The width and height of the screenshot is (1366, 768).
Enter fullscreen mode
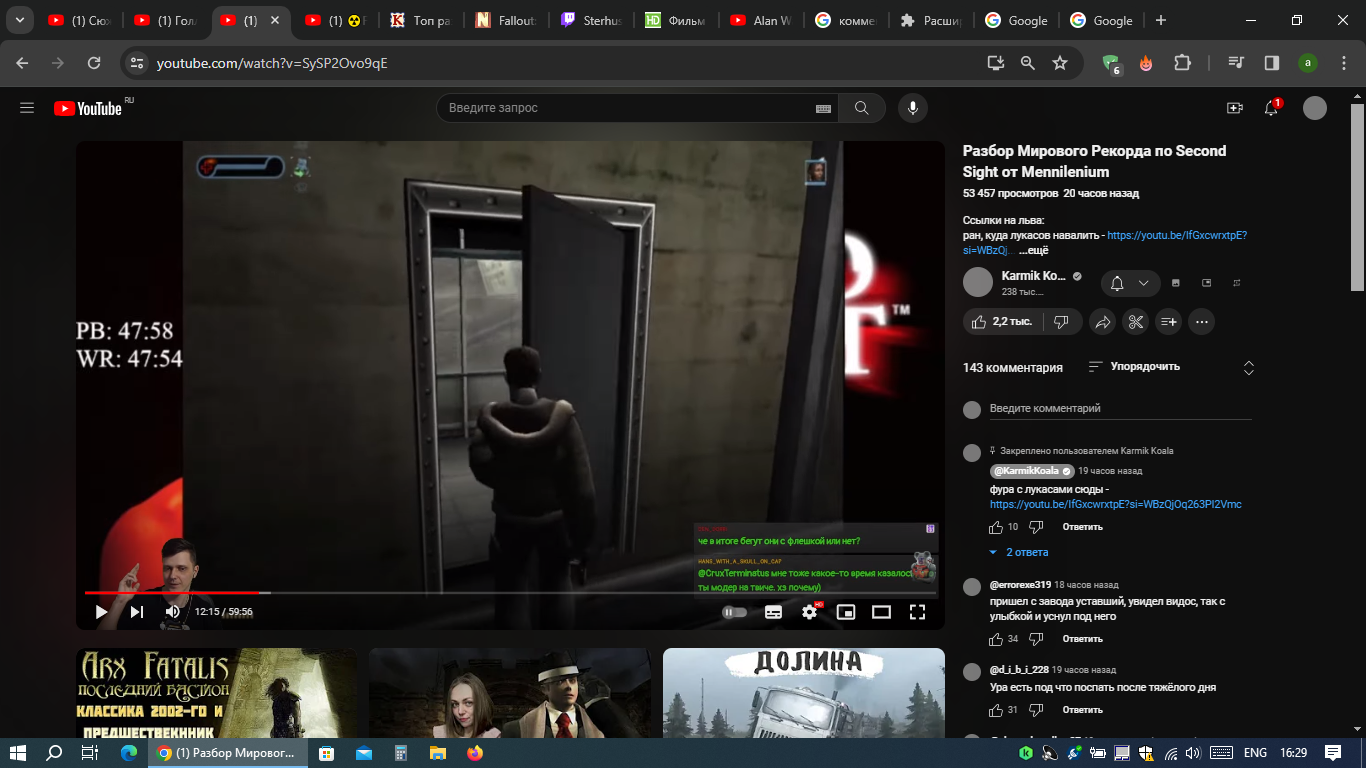tap(917, 612)
